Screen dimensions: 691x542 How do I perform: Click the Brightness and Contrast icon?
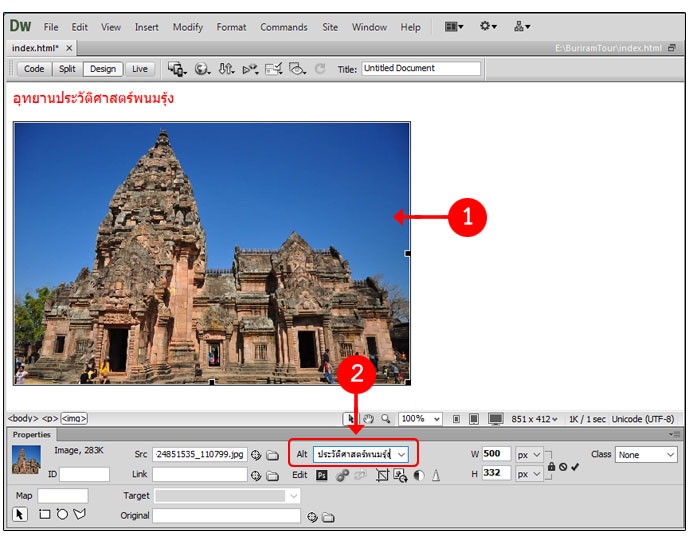[418, 475]
